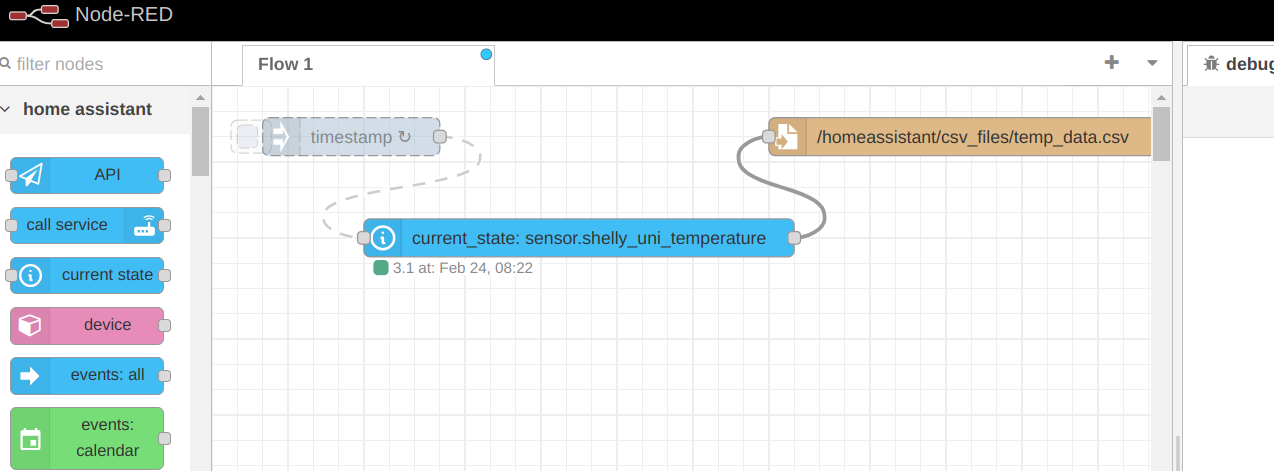Screen dimensions: 1274x471
Task: Add a new flow with the plus button
Action: [x=1111, y=63]
